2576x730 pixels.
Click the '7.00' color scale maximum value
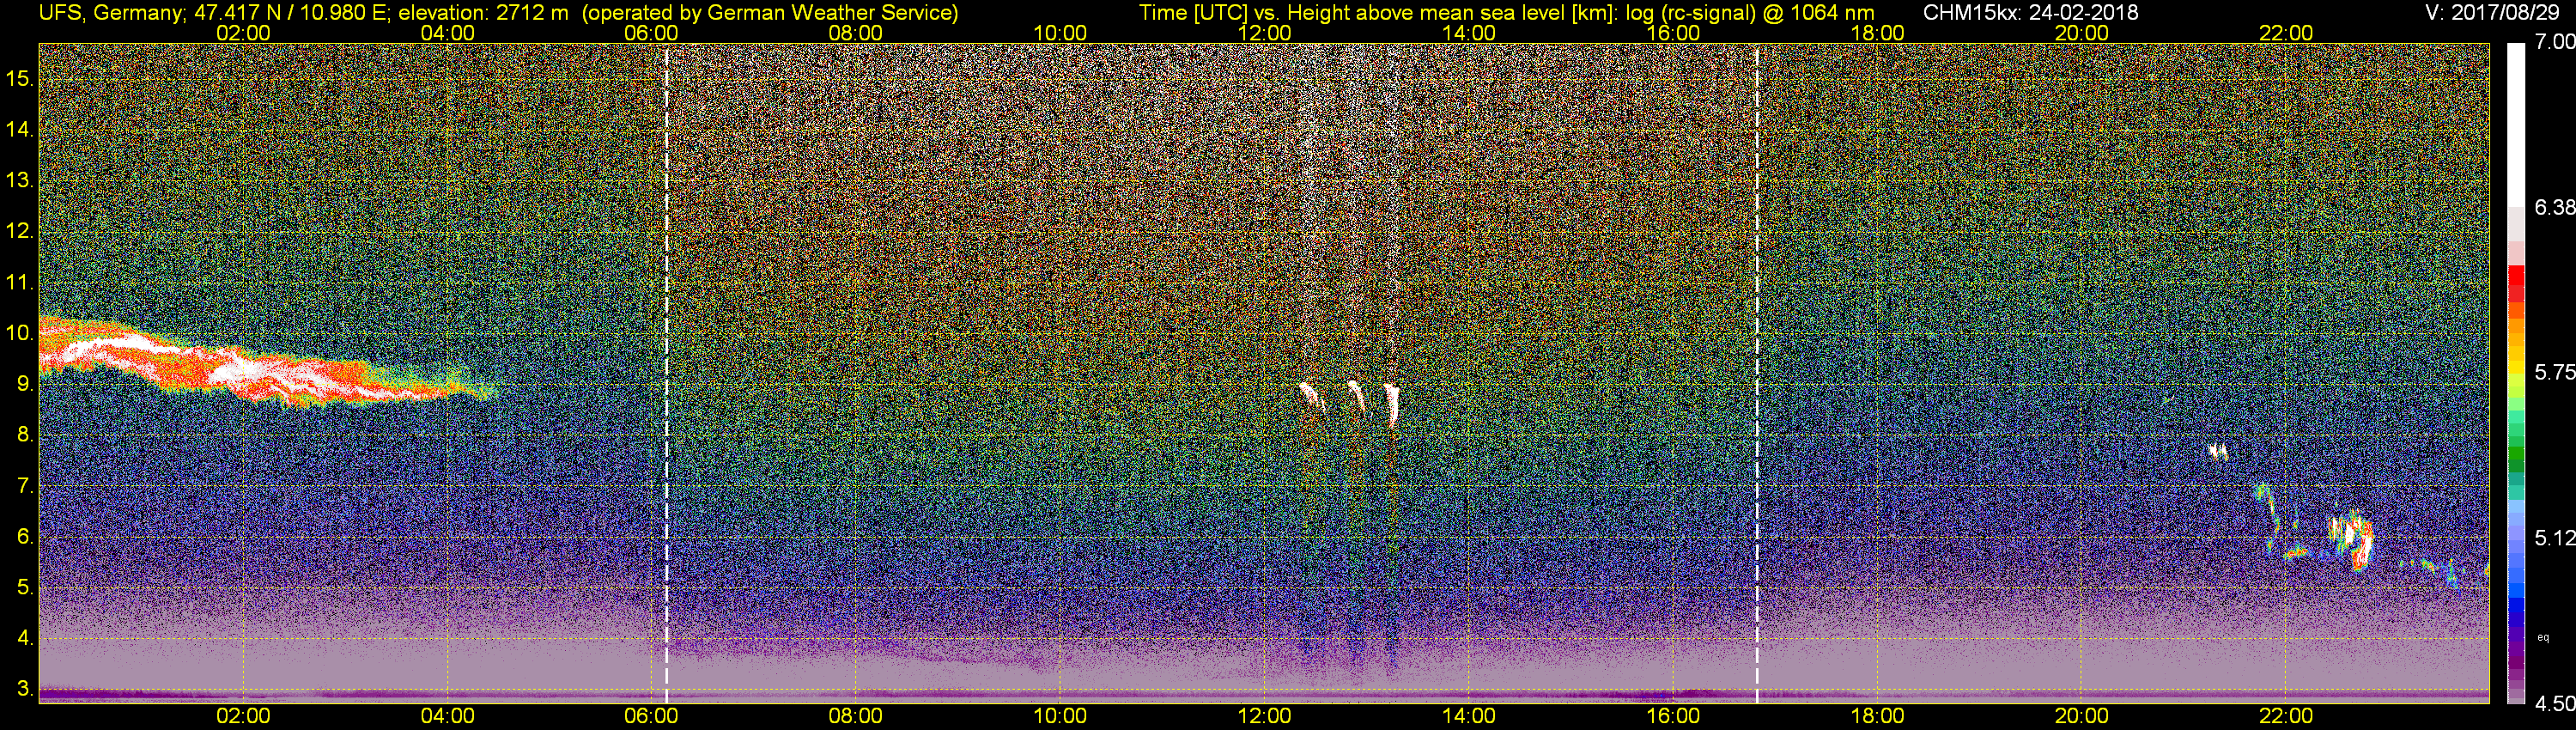(2555, 42)
